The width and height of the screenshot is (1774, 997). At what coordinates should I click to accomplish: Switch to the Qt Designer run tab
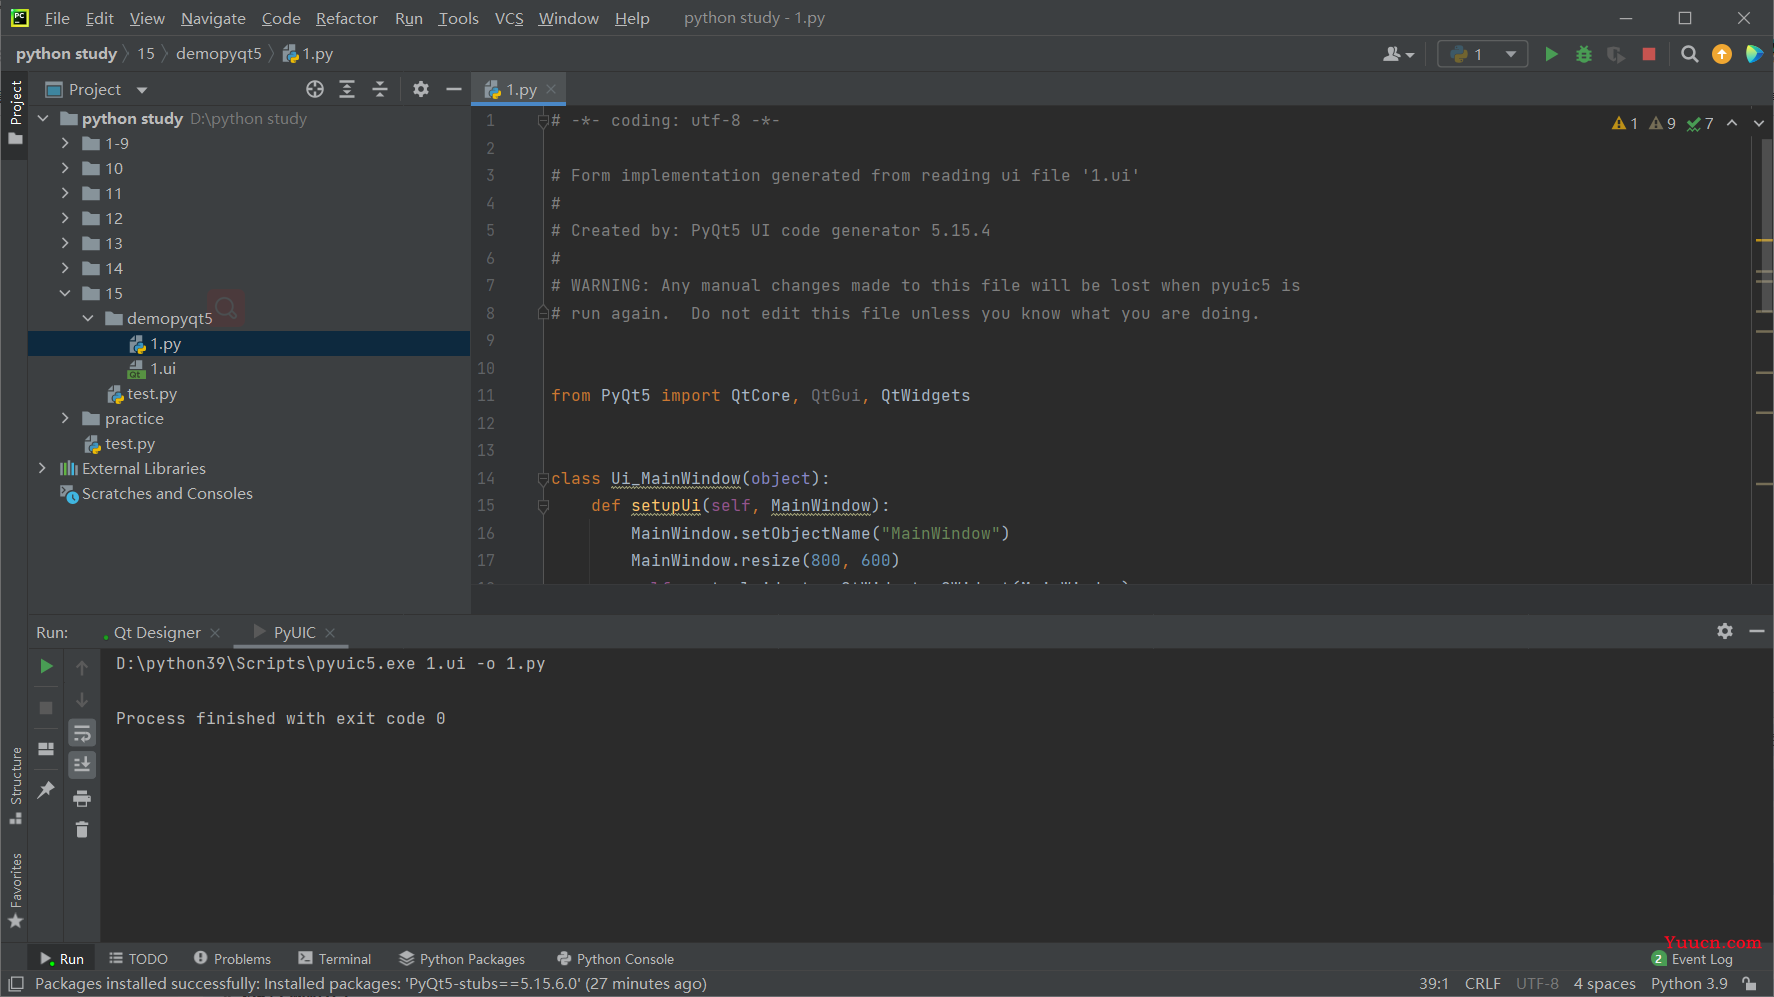tap(157, 632)
